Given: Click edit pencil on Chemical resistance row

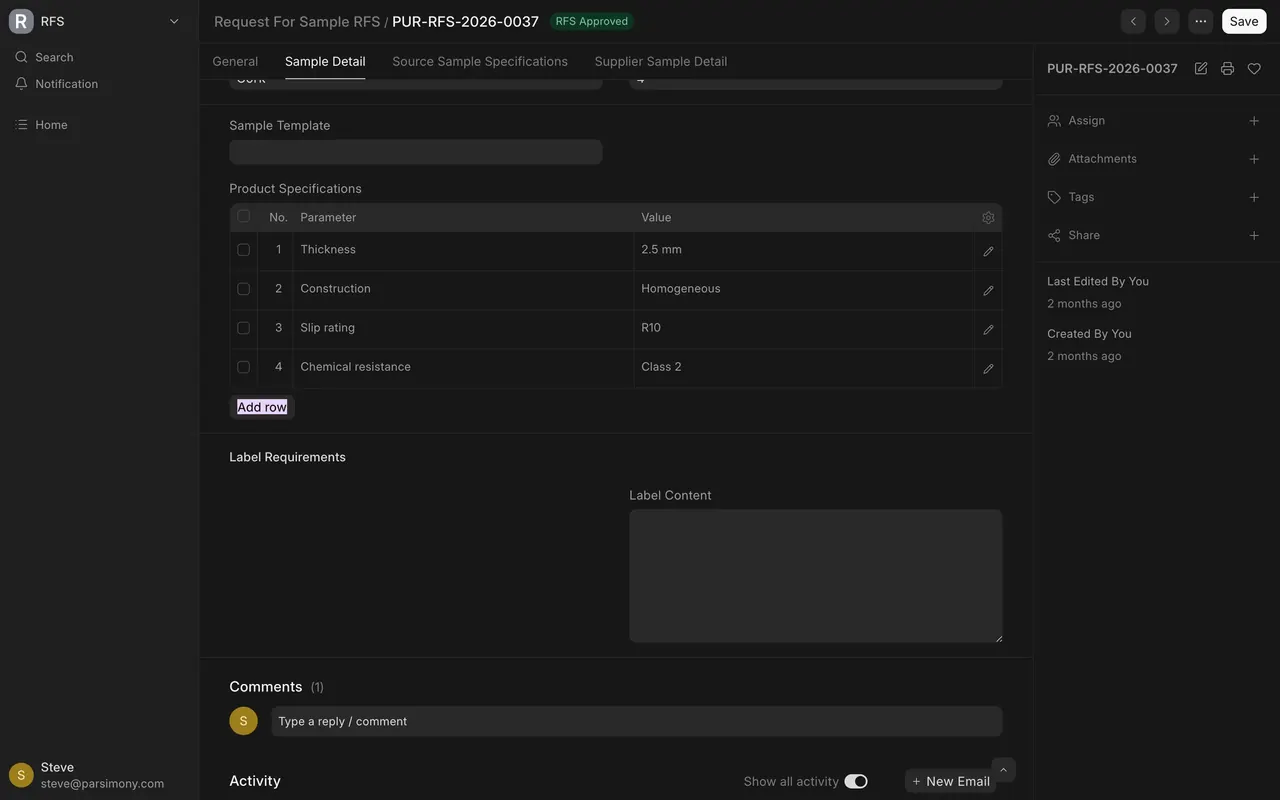Looking at the screenshot, I should (988, 368).
